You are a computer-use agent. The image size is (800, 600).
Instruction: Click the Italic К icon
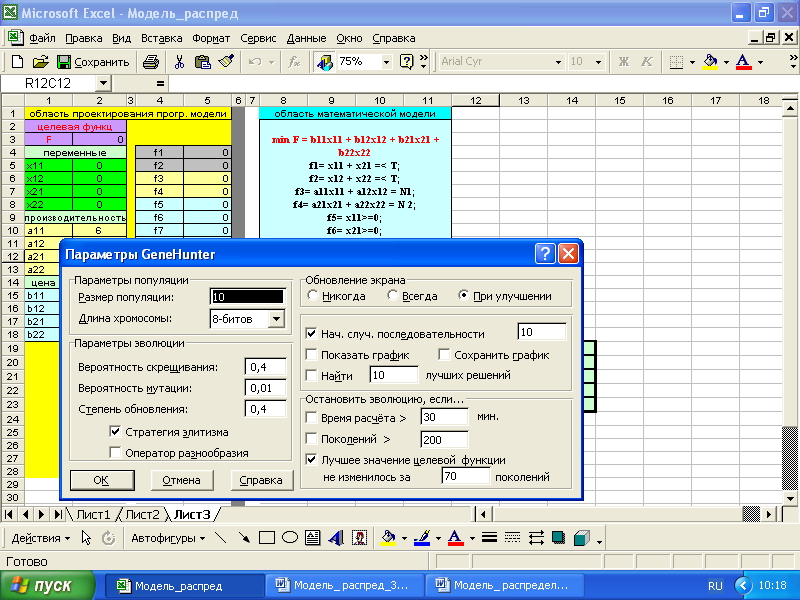pos(646,62)
